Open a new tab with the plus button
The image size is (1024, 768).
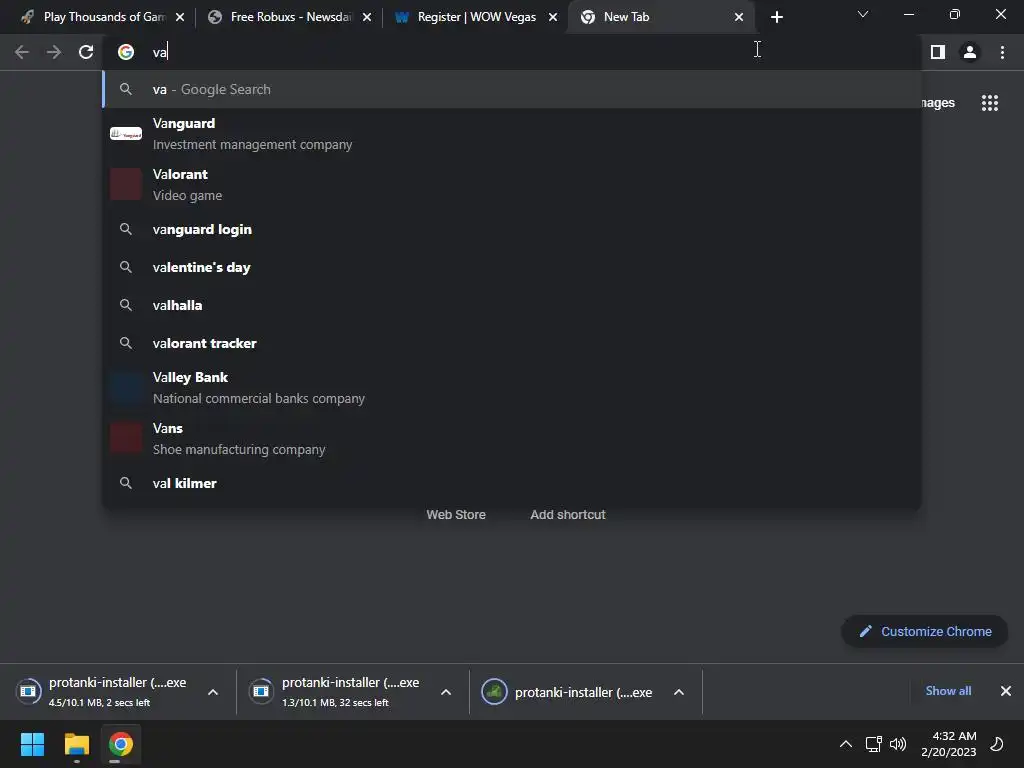[776, 17]
